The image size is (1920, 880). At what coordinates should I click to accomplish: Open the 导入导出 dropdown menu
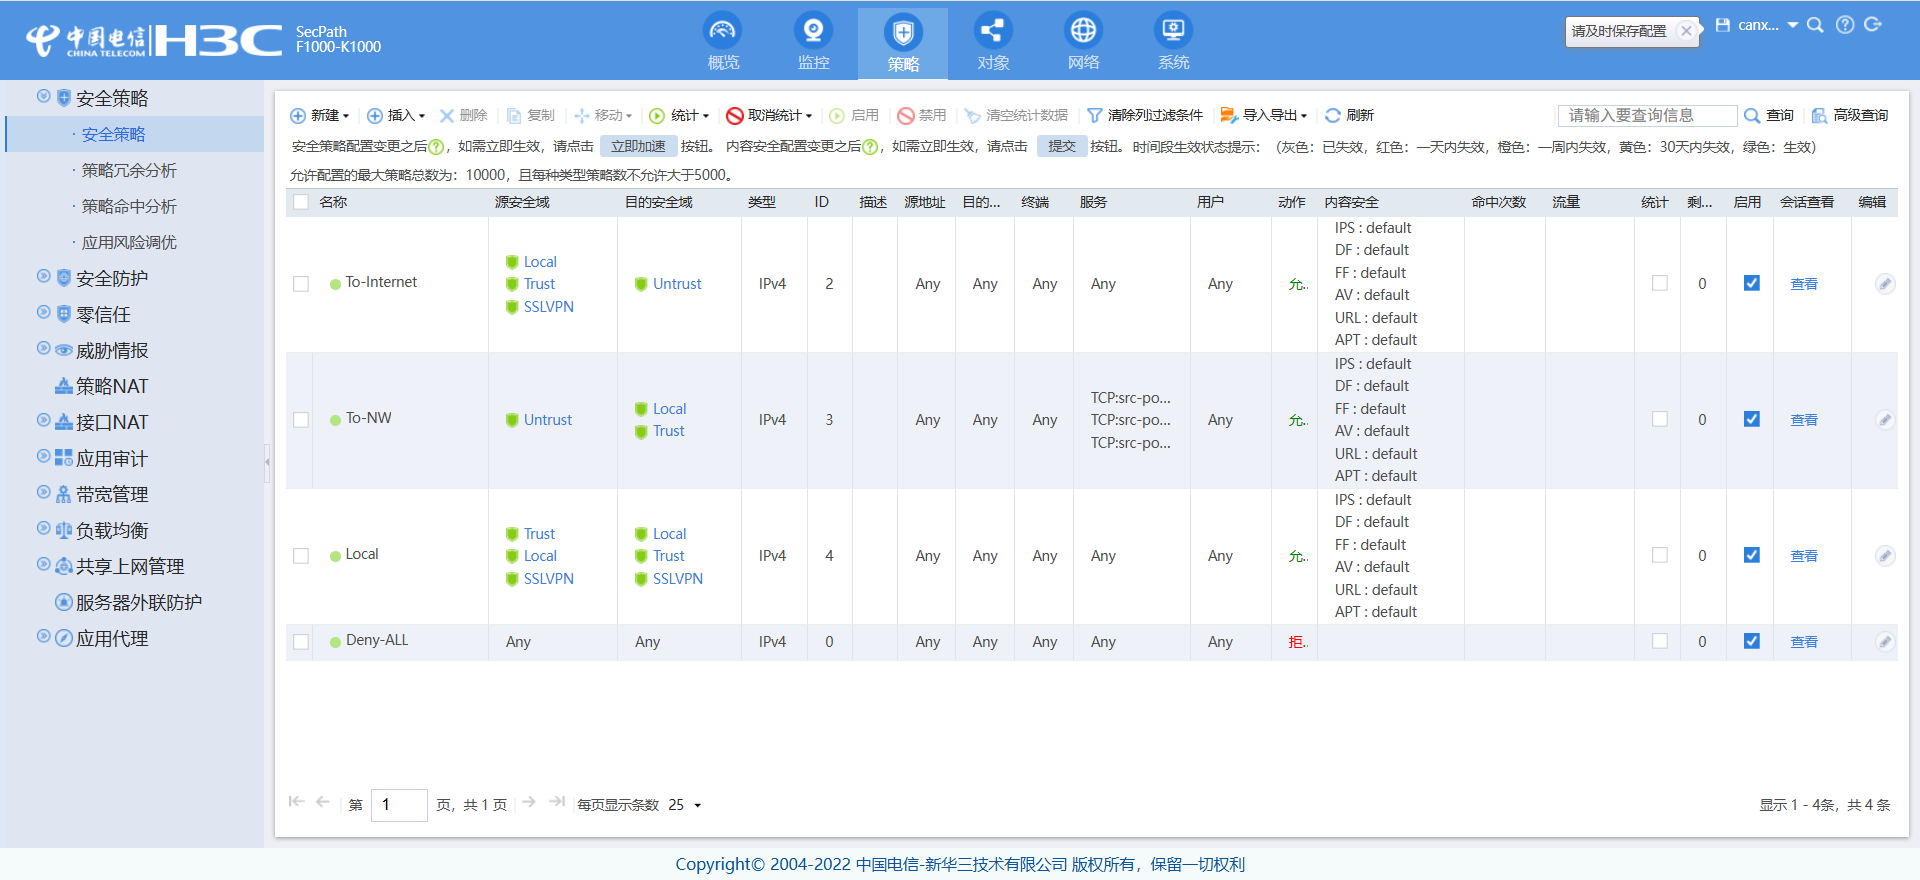1264,116
